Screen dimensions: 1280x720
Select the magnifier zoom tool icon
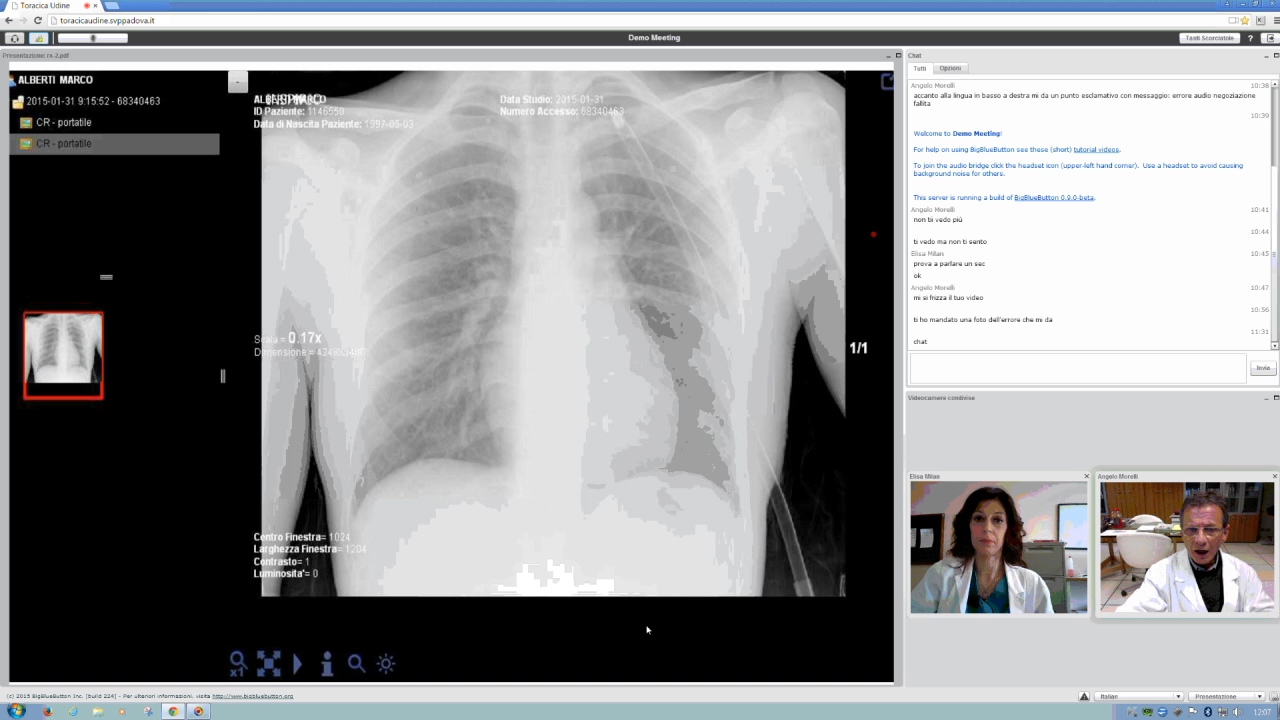pyautogui.click(x=356, y=663)
